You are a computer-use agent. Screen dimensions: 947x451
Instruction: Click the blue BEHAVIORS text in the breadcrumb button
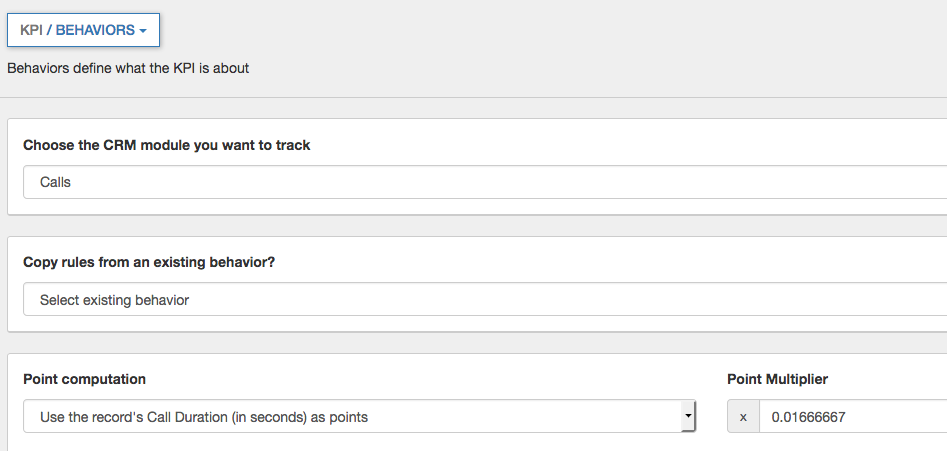94,30
